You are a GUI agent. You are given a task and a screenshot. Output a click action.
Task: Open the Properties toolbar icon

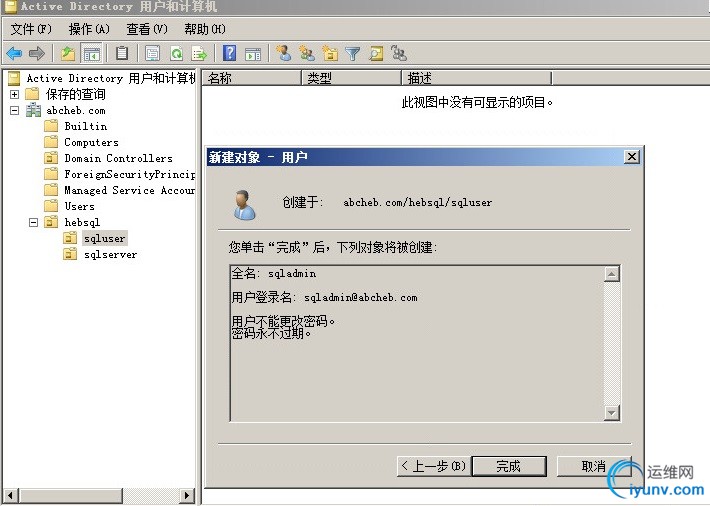point(153,53)
